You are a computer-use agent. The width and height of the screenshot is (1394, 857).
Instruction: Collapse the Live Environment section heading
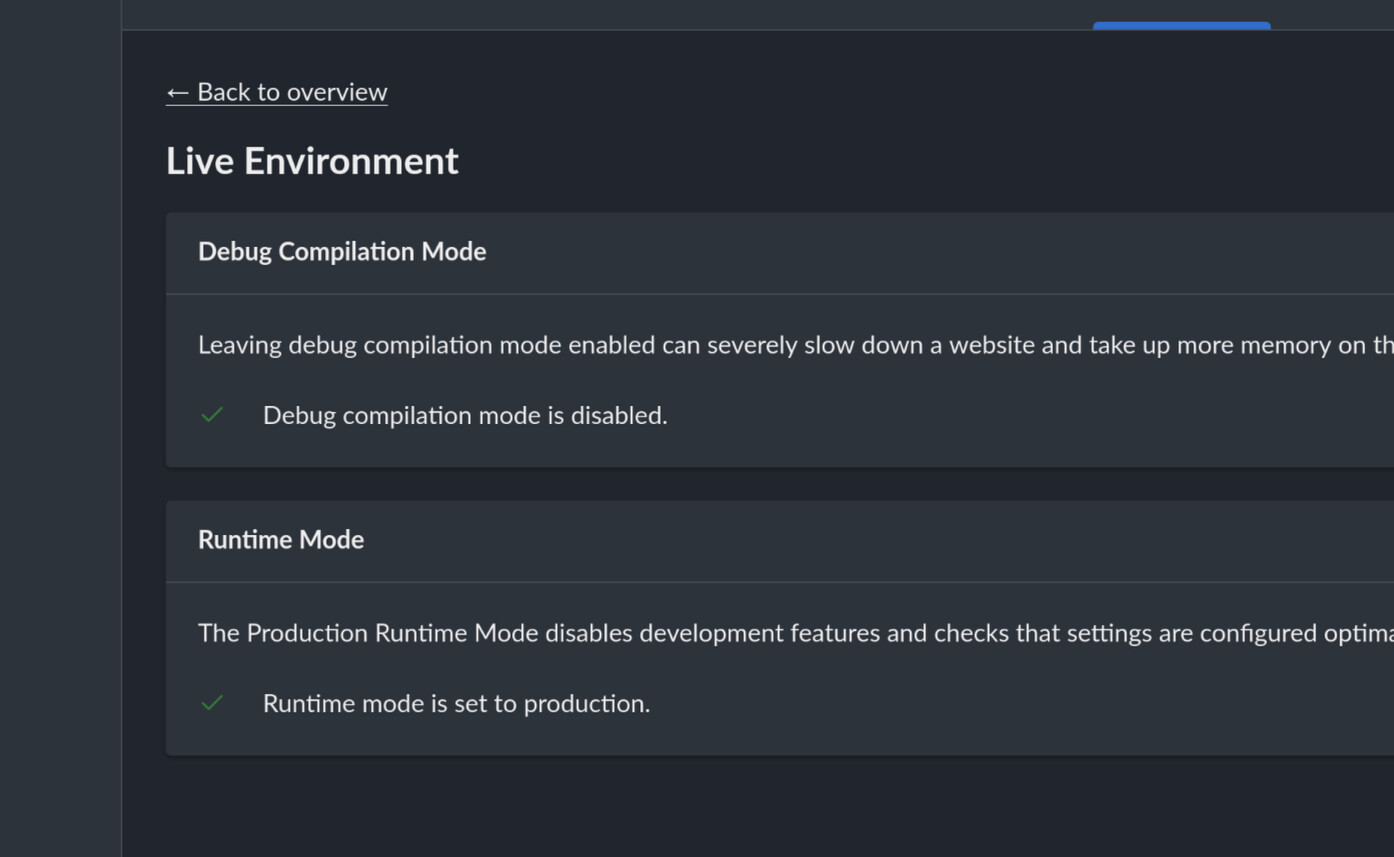pyautogui.click(x=311, y=160)
